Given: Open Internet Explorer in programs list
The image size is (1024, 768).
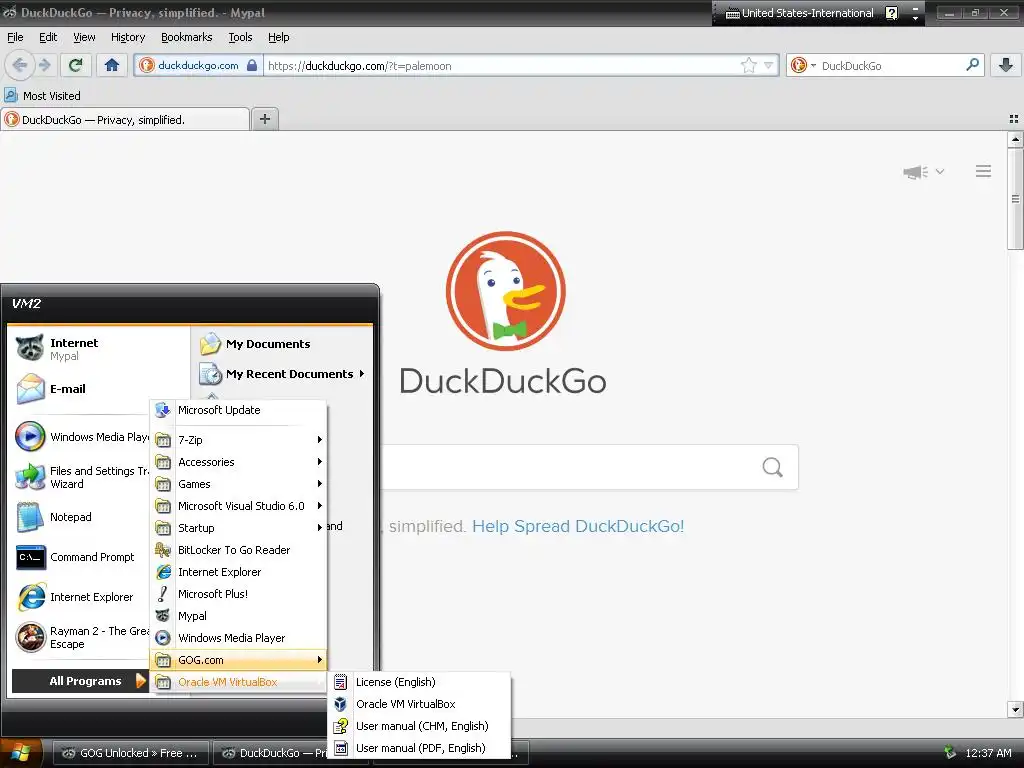Looking at the screenshot, I should [x=238, y=572].
